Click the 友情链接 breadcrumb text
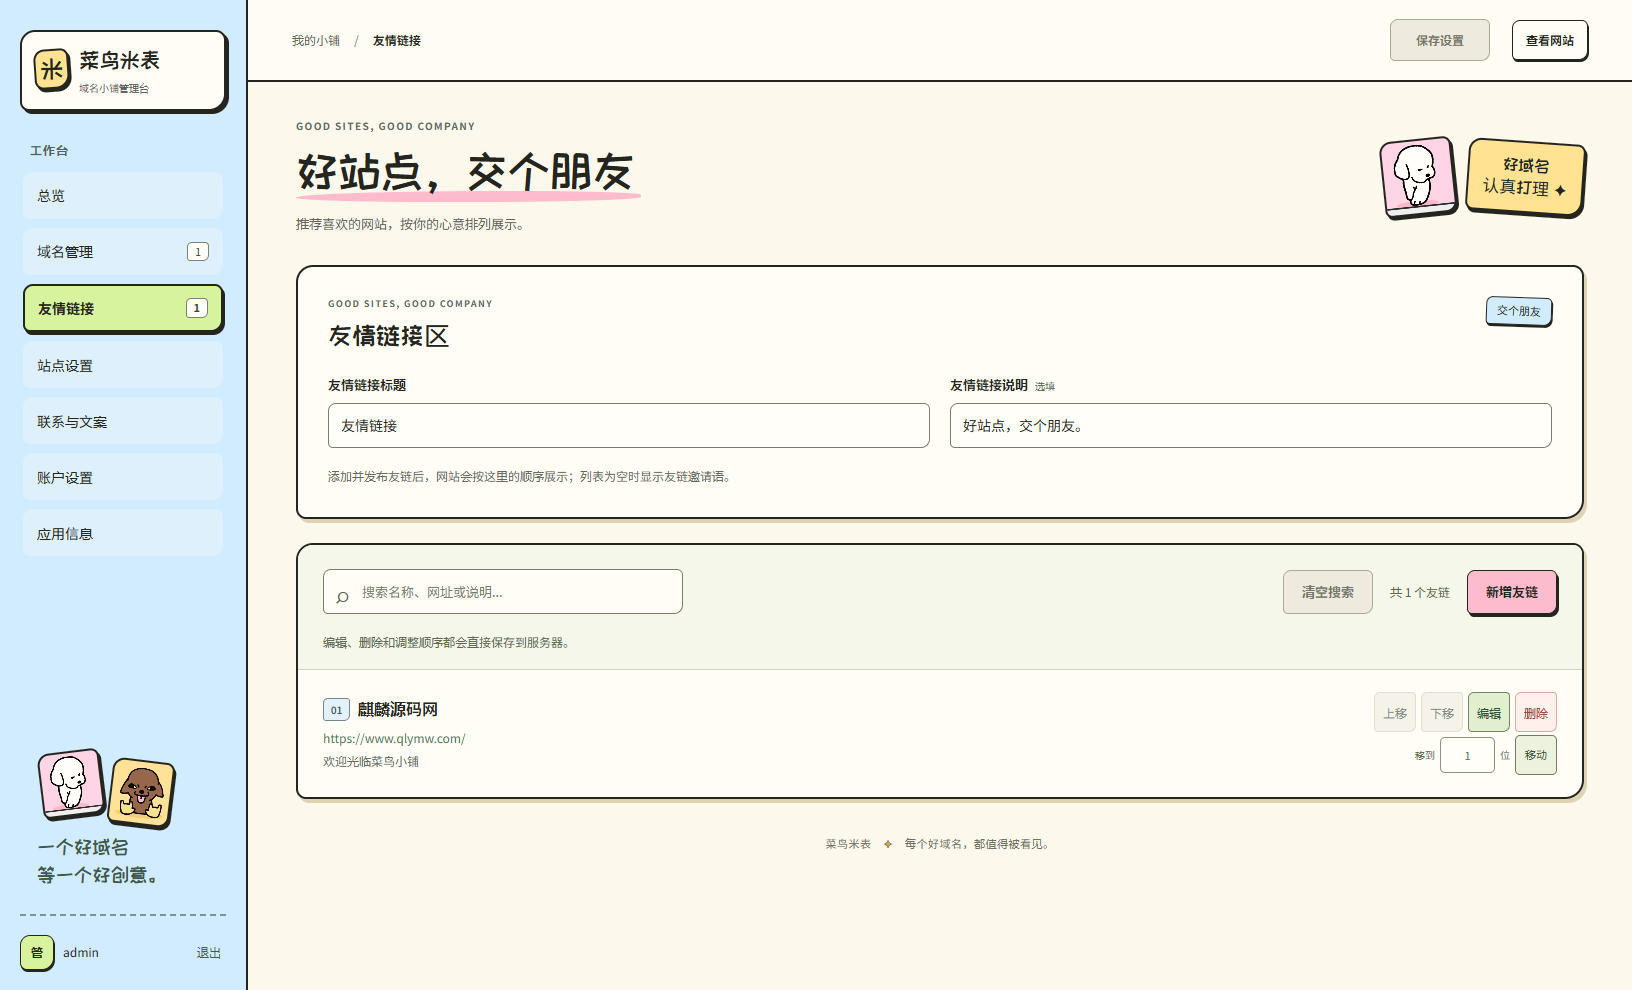 (x=397, y=41)
